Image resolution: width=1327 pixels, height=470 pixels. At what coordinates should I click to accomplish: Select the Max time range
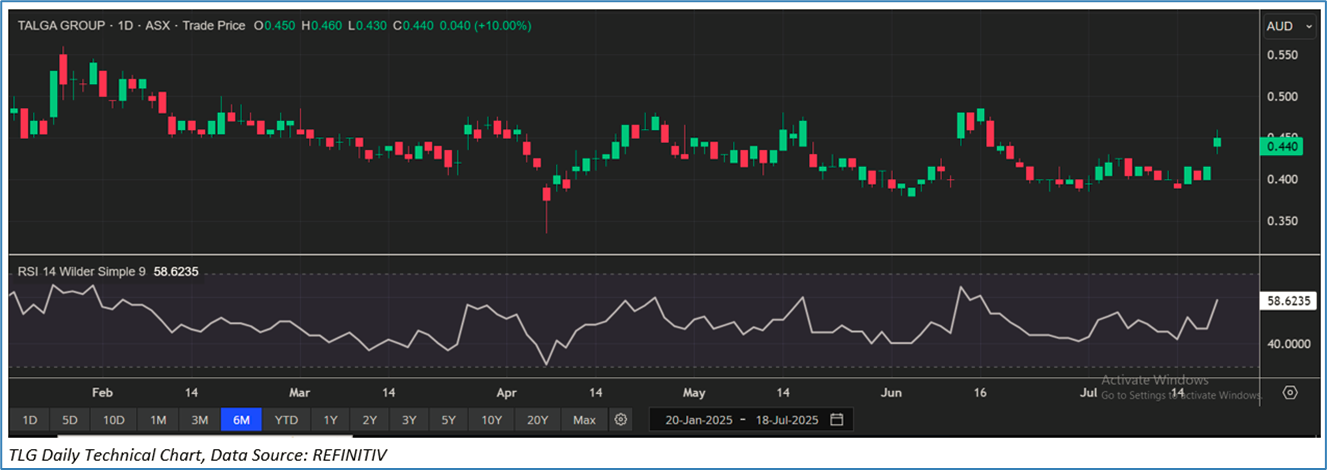pyautogui.click(x=584, y=420)
